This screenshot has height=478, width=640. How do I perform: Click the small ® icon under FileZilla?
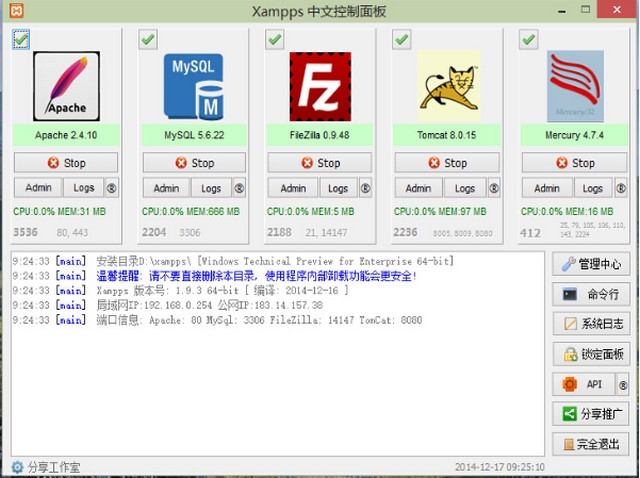(365, 188)
